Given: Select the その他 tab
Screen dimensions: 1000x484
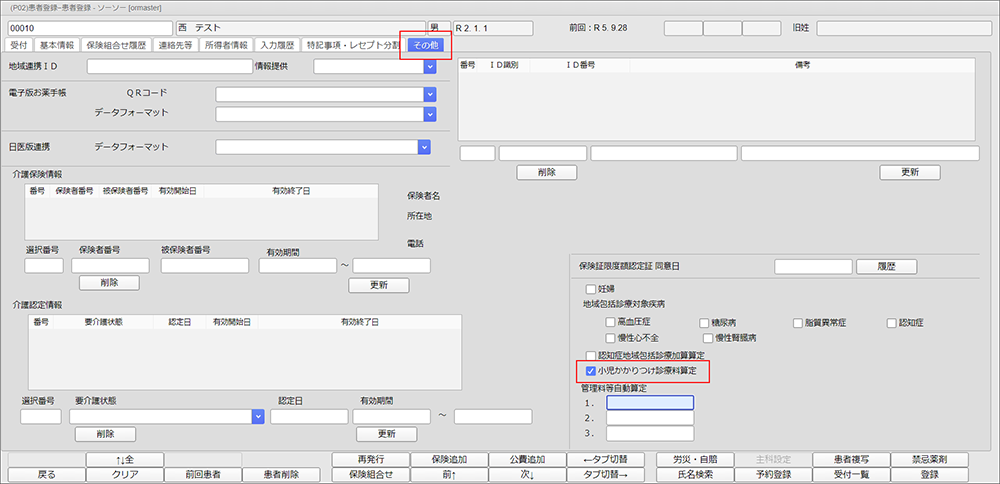Looking at the screenshot, I should [x=425, y=45].
